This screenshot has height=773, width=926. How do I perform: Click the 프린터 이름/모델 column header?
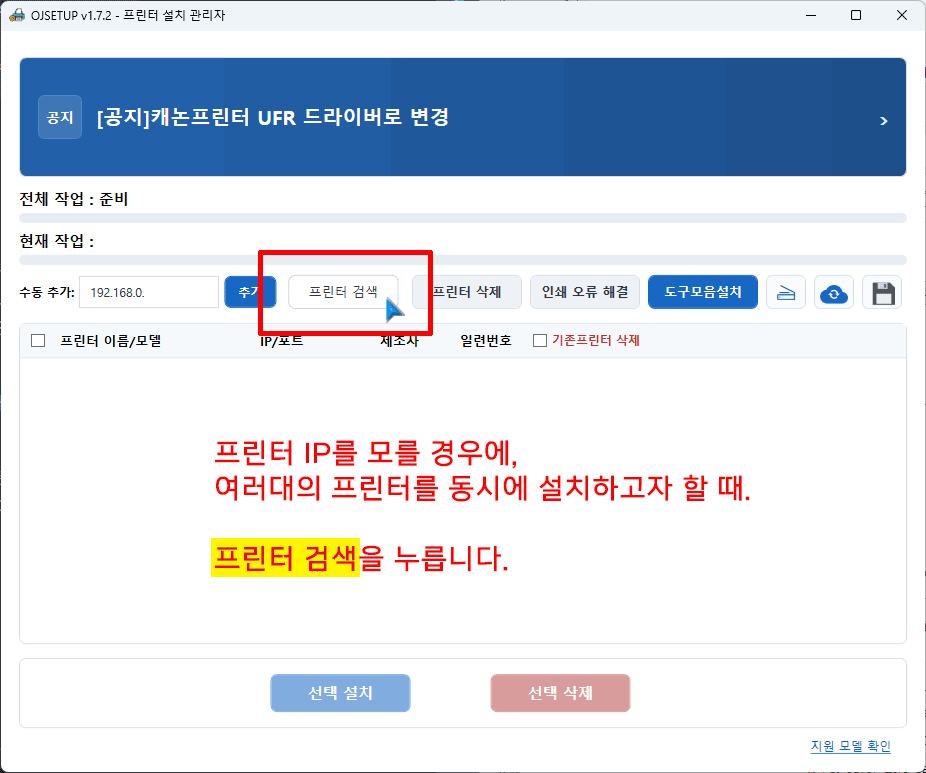pyautogui.click(x=110, y=340)
